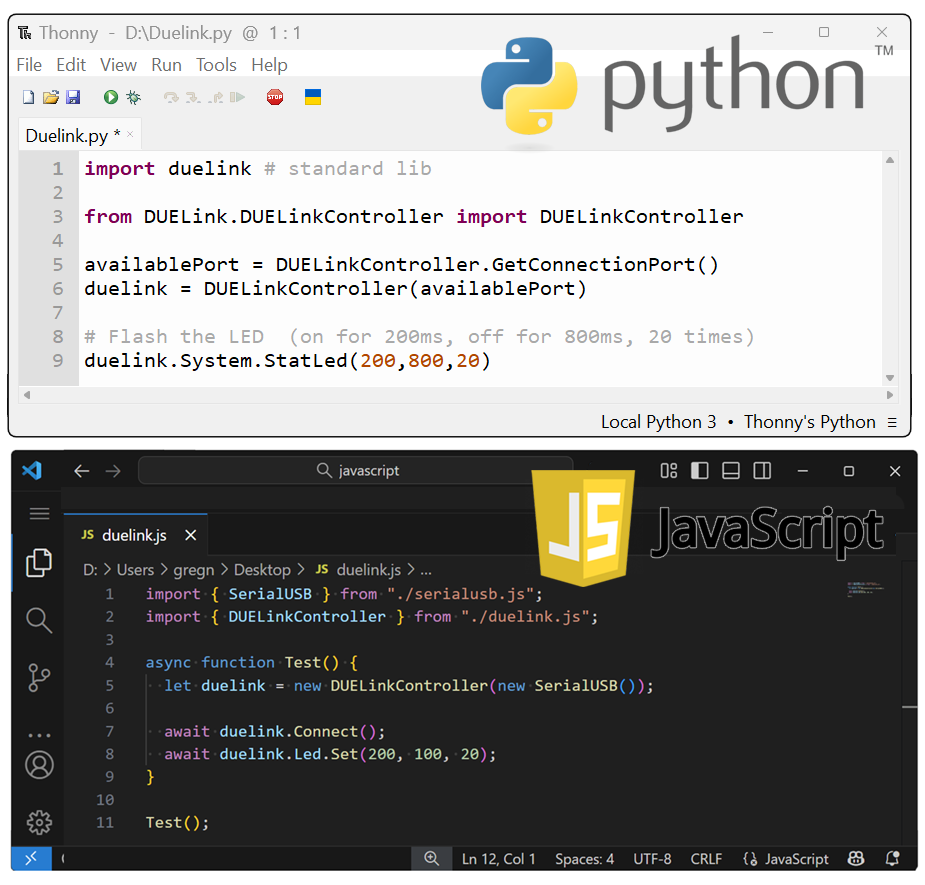Viewport: 925px width, 885px height.
Task: Toggle the secondary side bar layout button
Action: (x=762, y=470)
